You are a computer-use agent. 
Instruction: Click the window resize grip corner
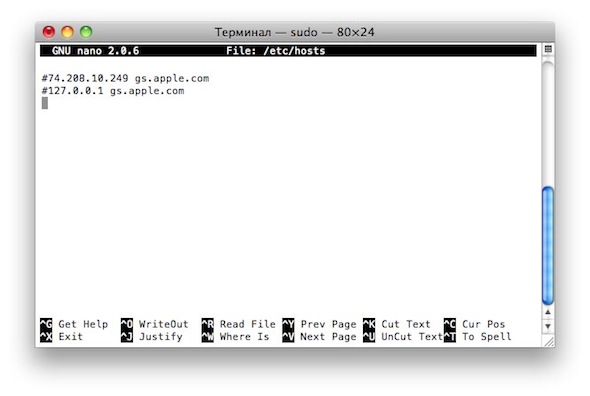pos(549,341)
